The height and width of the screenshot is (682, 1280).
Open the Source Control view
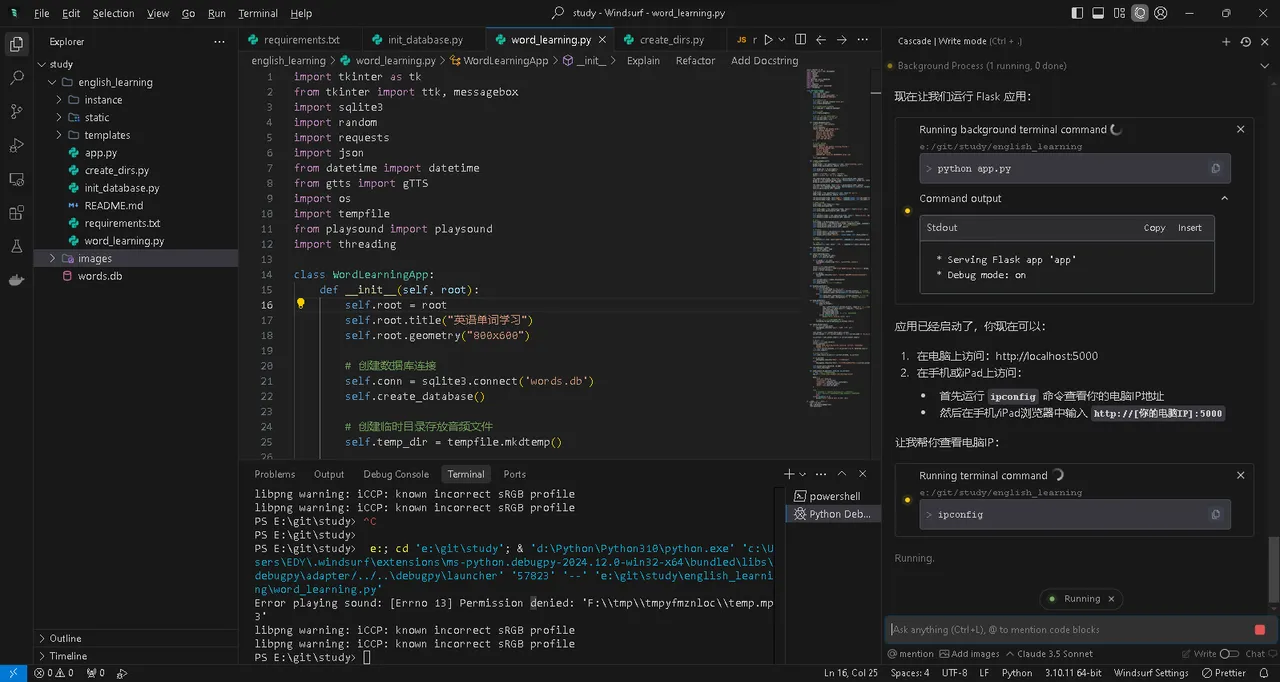pos(16,111)
